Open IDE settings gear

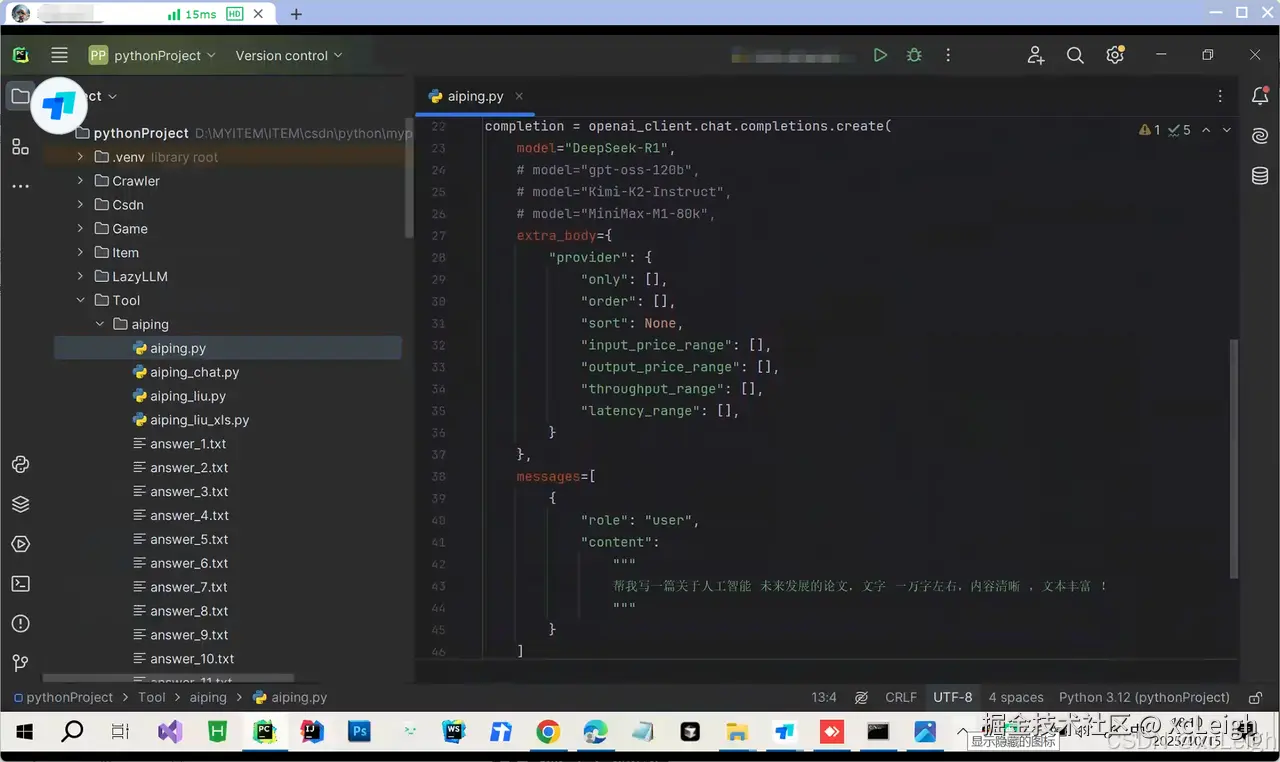(1115, 56)
